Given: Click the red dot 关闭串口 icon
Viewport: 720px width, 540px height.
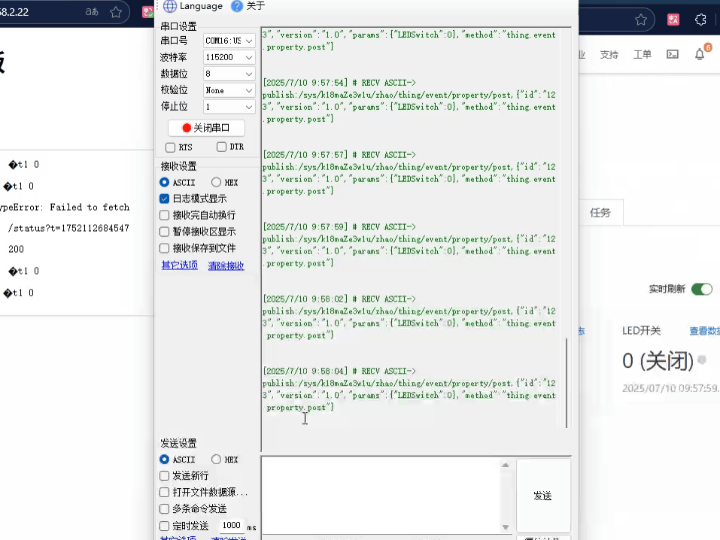Looking at the screenshot, I should coord(186,128).
